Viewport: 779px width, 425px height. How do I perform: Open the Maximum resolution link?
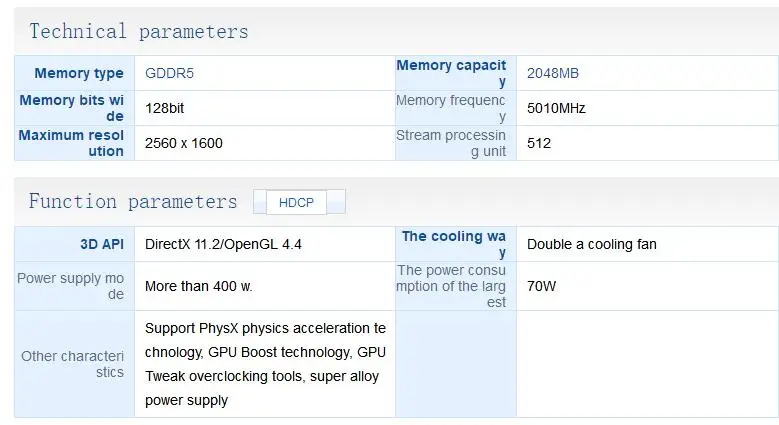(71, 143)
